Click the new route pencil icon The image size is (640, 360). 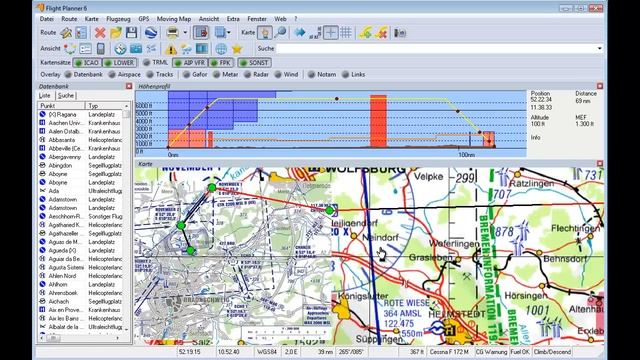coord(66,33)
